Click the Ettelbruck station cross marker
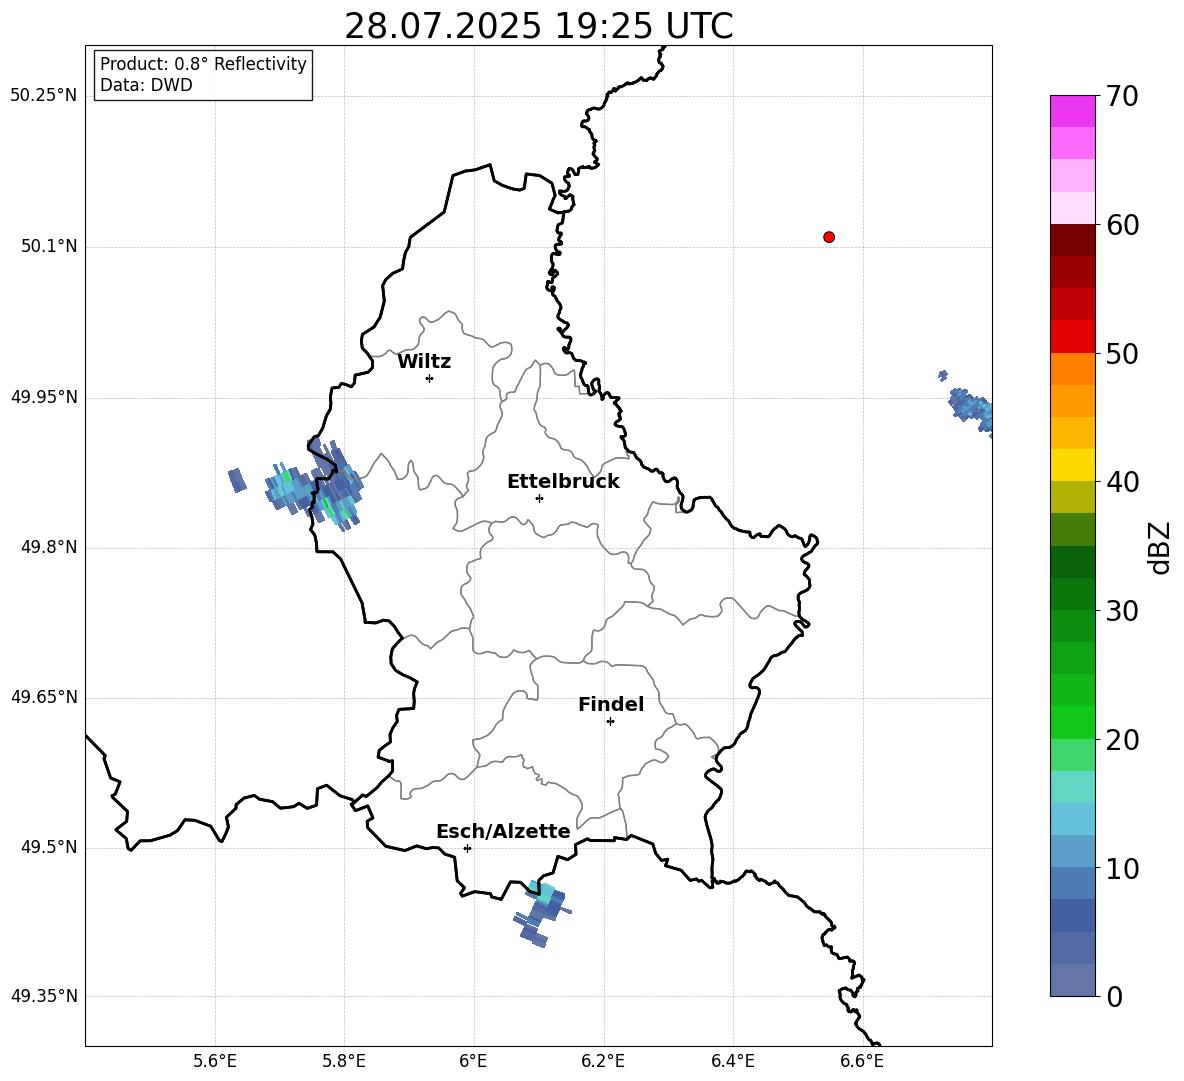1184x1081 pixels. [x=539, y=498]
